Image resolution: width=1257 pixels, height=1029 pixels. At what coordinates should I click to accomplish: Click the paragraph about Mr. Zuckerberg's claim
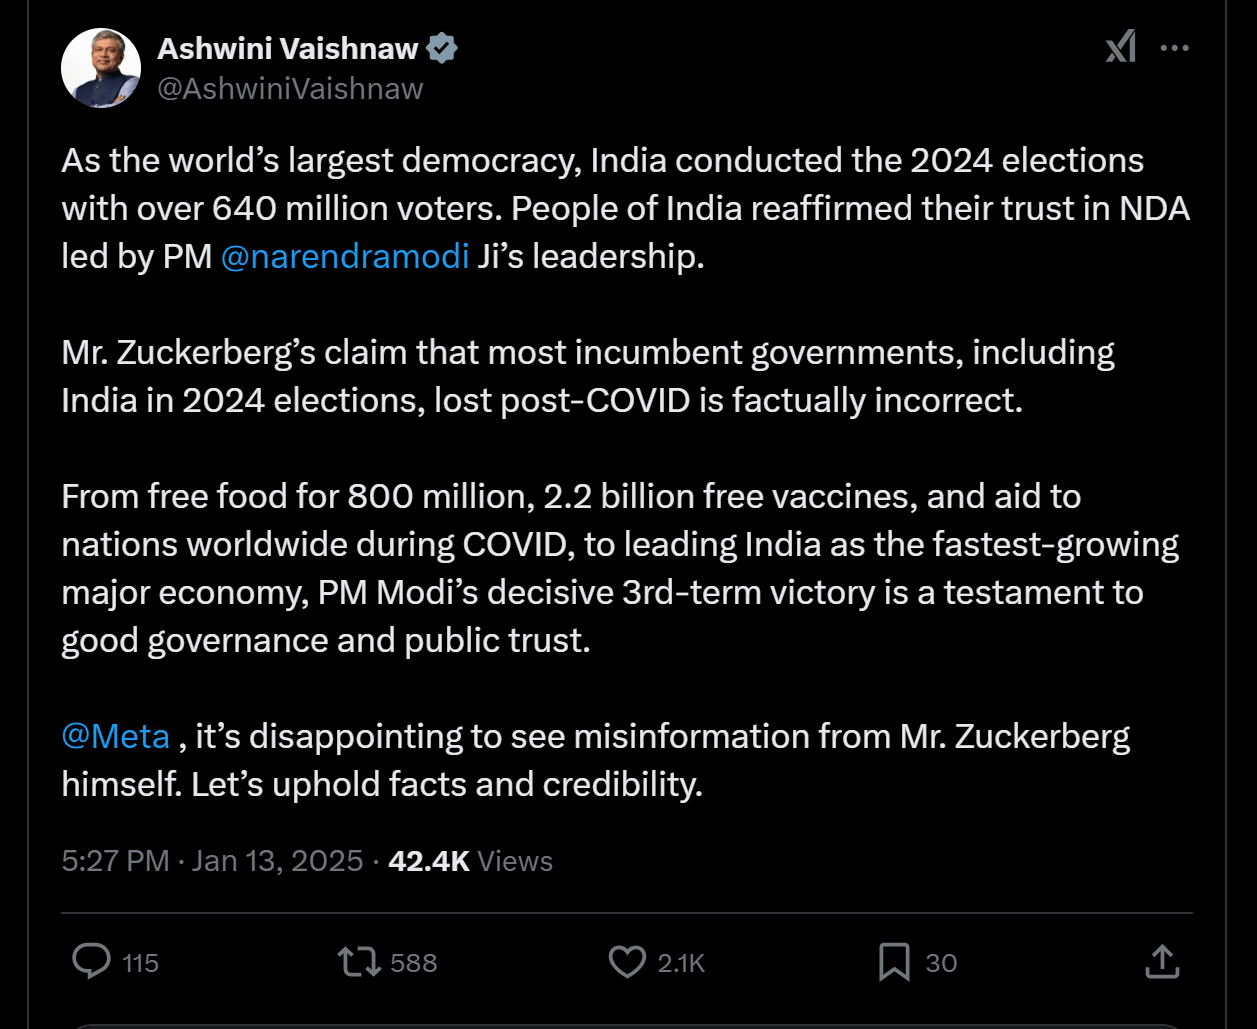(x=588, y=376)
